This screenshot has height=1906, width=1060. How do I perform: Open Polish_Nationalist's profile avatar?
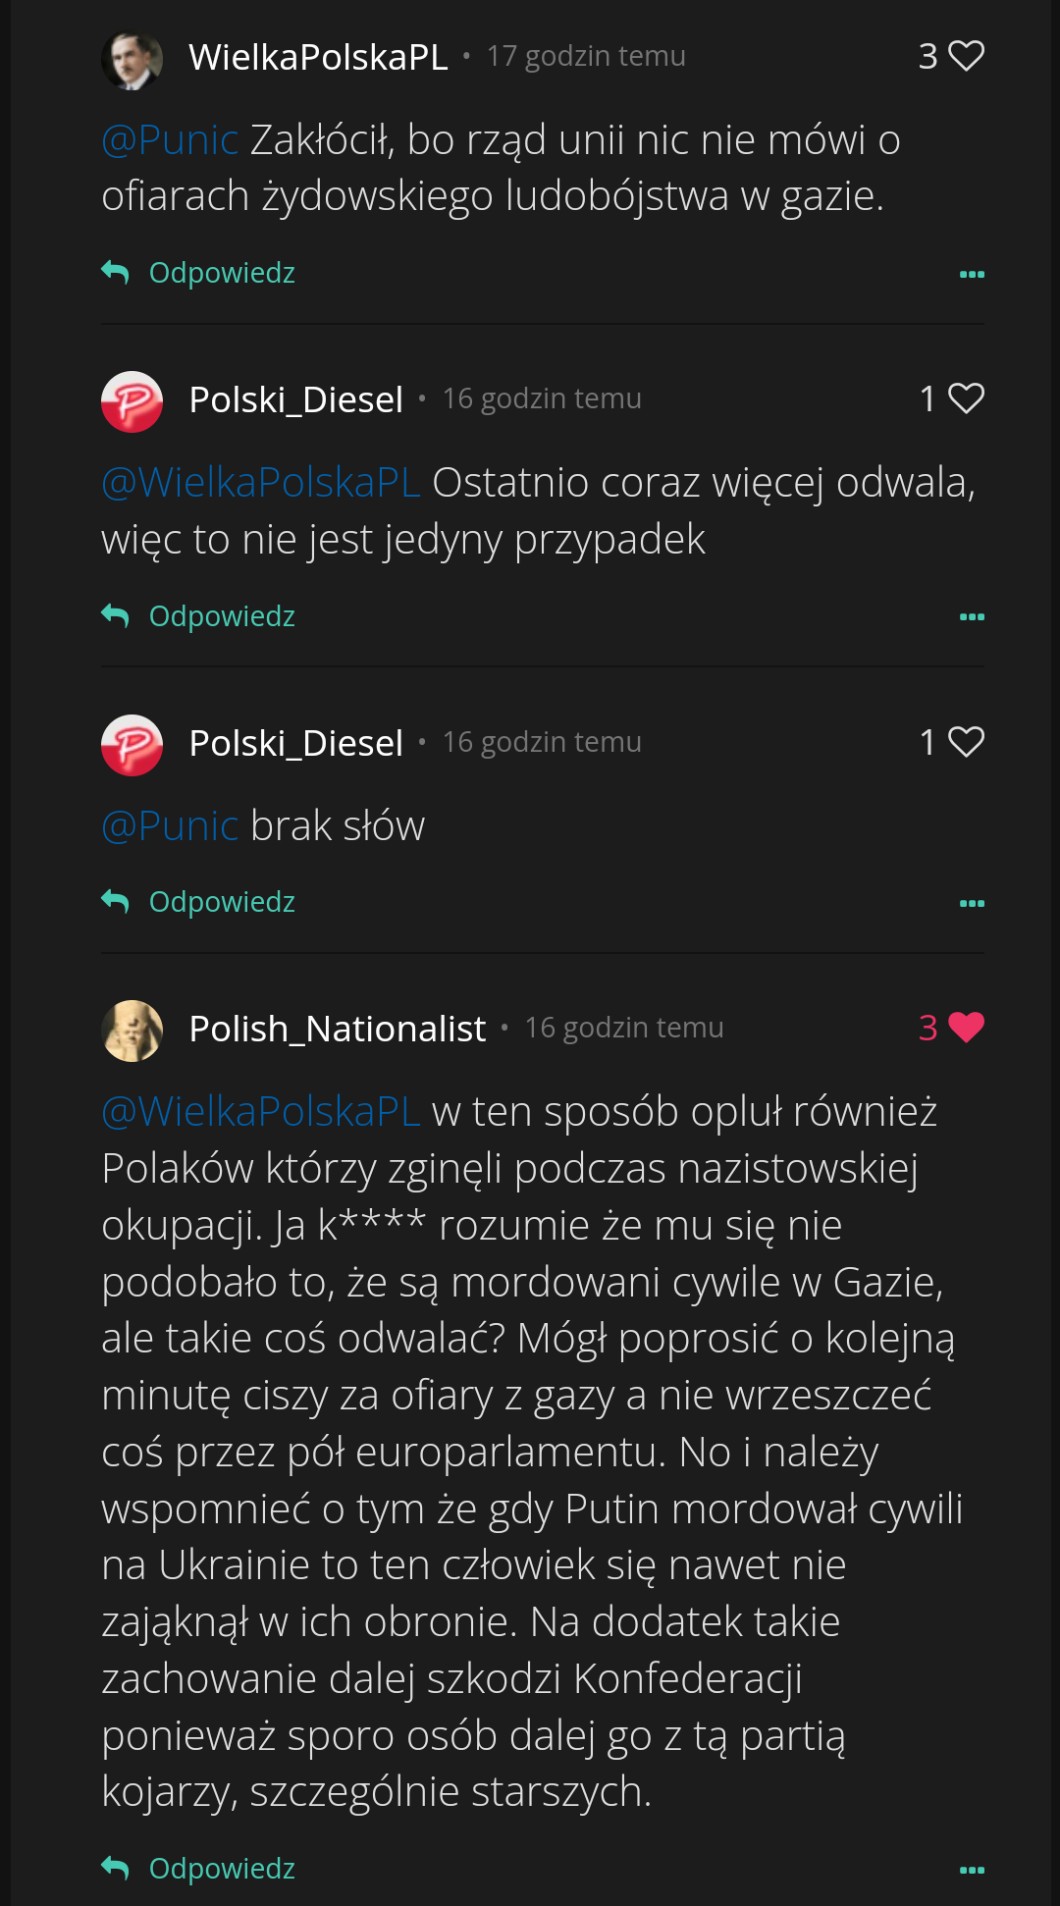point(132,1031)
